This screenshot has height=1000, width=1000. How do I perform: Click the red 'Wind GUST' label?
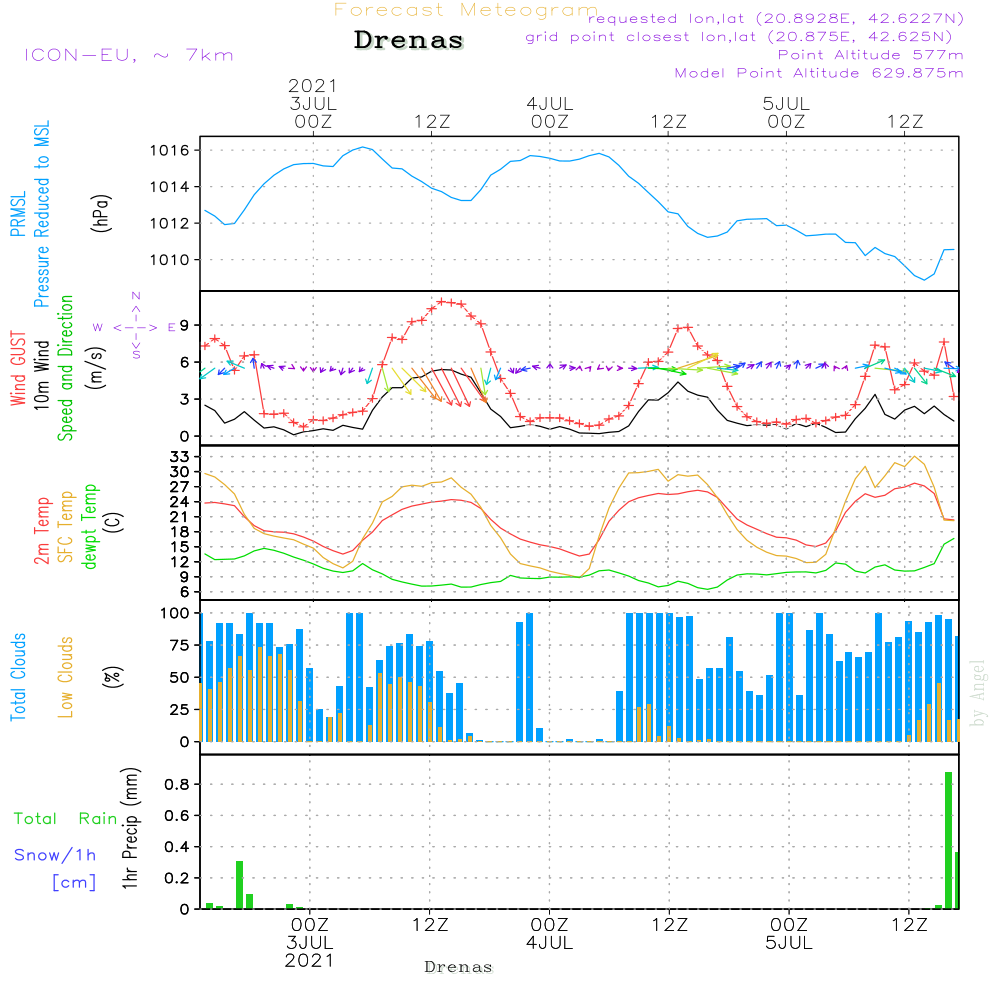click(18, 368)
